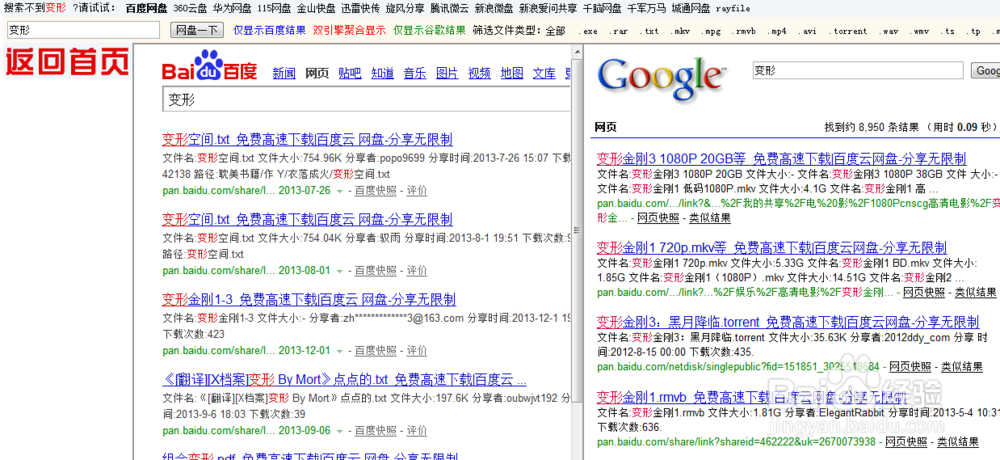Filter results by .avi file type
The image size is (1000, 460).
[807, 31]
